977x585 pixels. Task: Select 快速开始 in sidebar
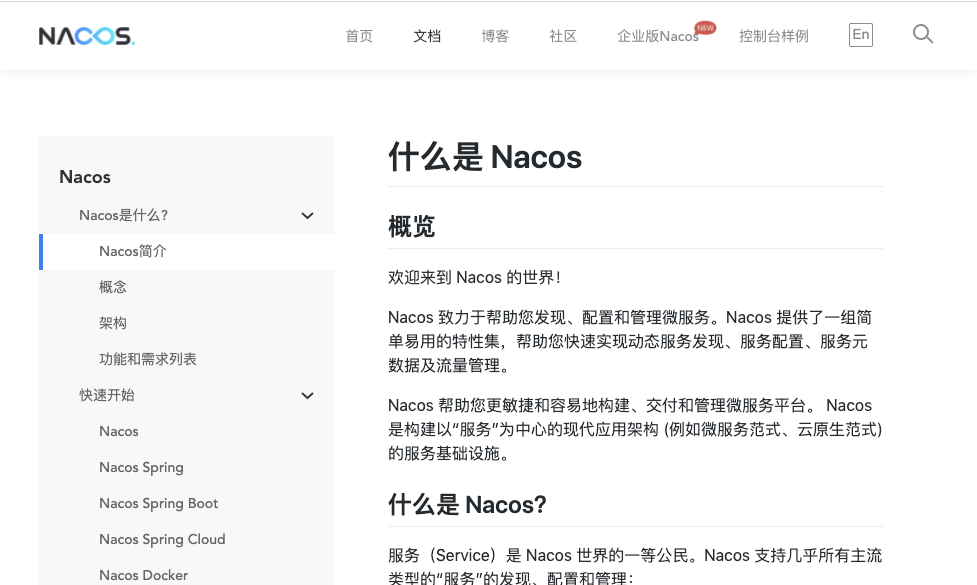pyautogui.click(x=107, y=396)
